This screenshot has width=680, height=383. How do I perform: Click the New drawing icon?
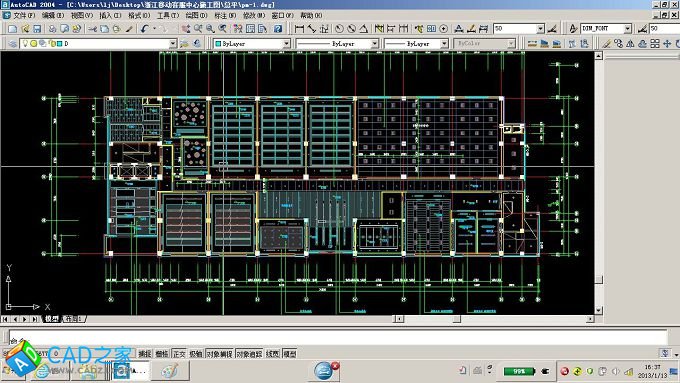pos(13,29)
